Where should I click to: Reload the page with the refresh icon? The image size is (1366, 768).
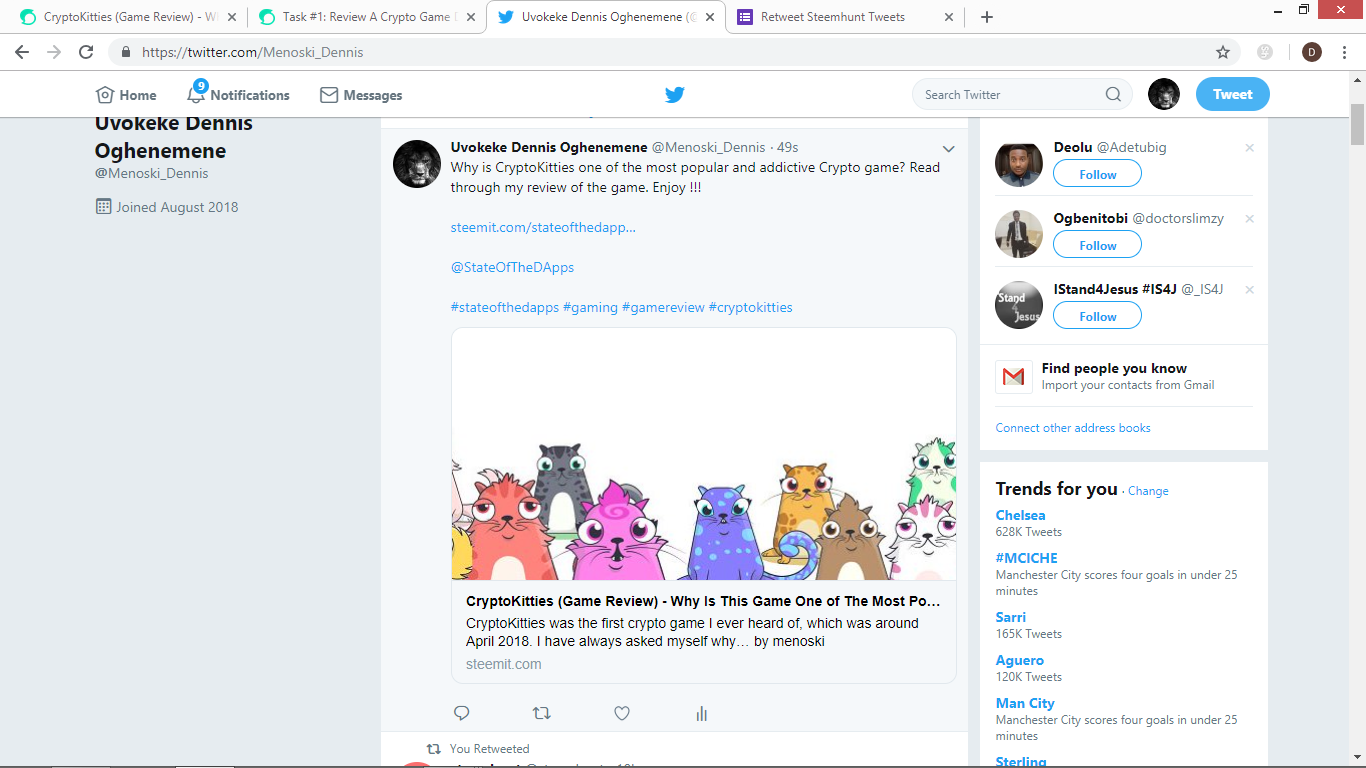(86, 52)
